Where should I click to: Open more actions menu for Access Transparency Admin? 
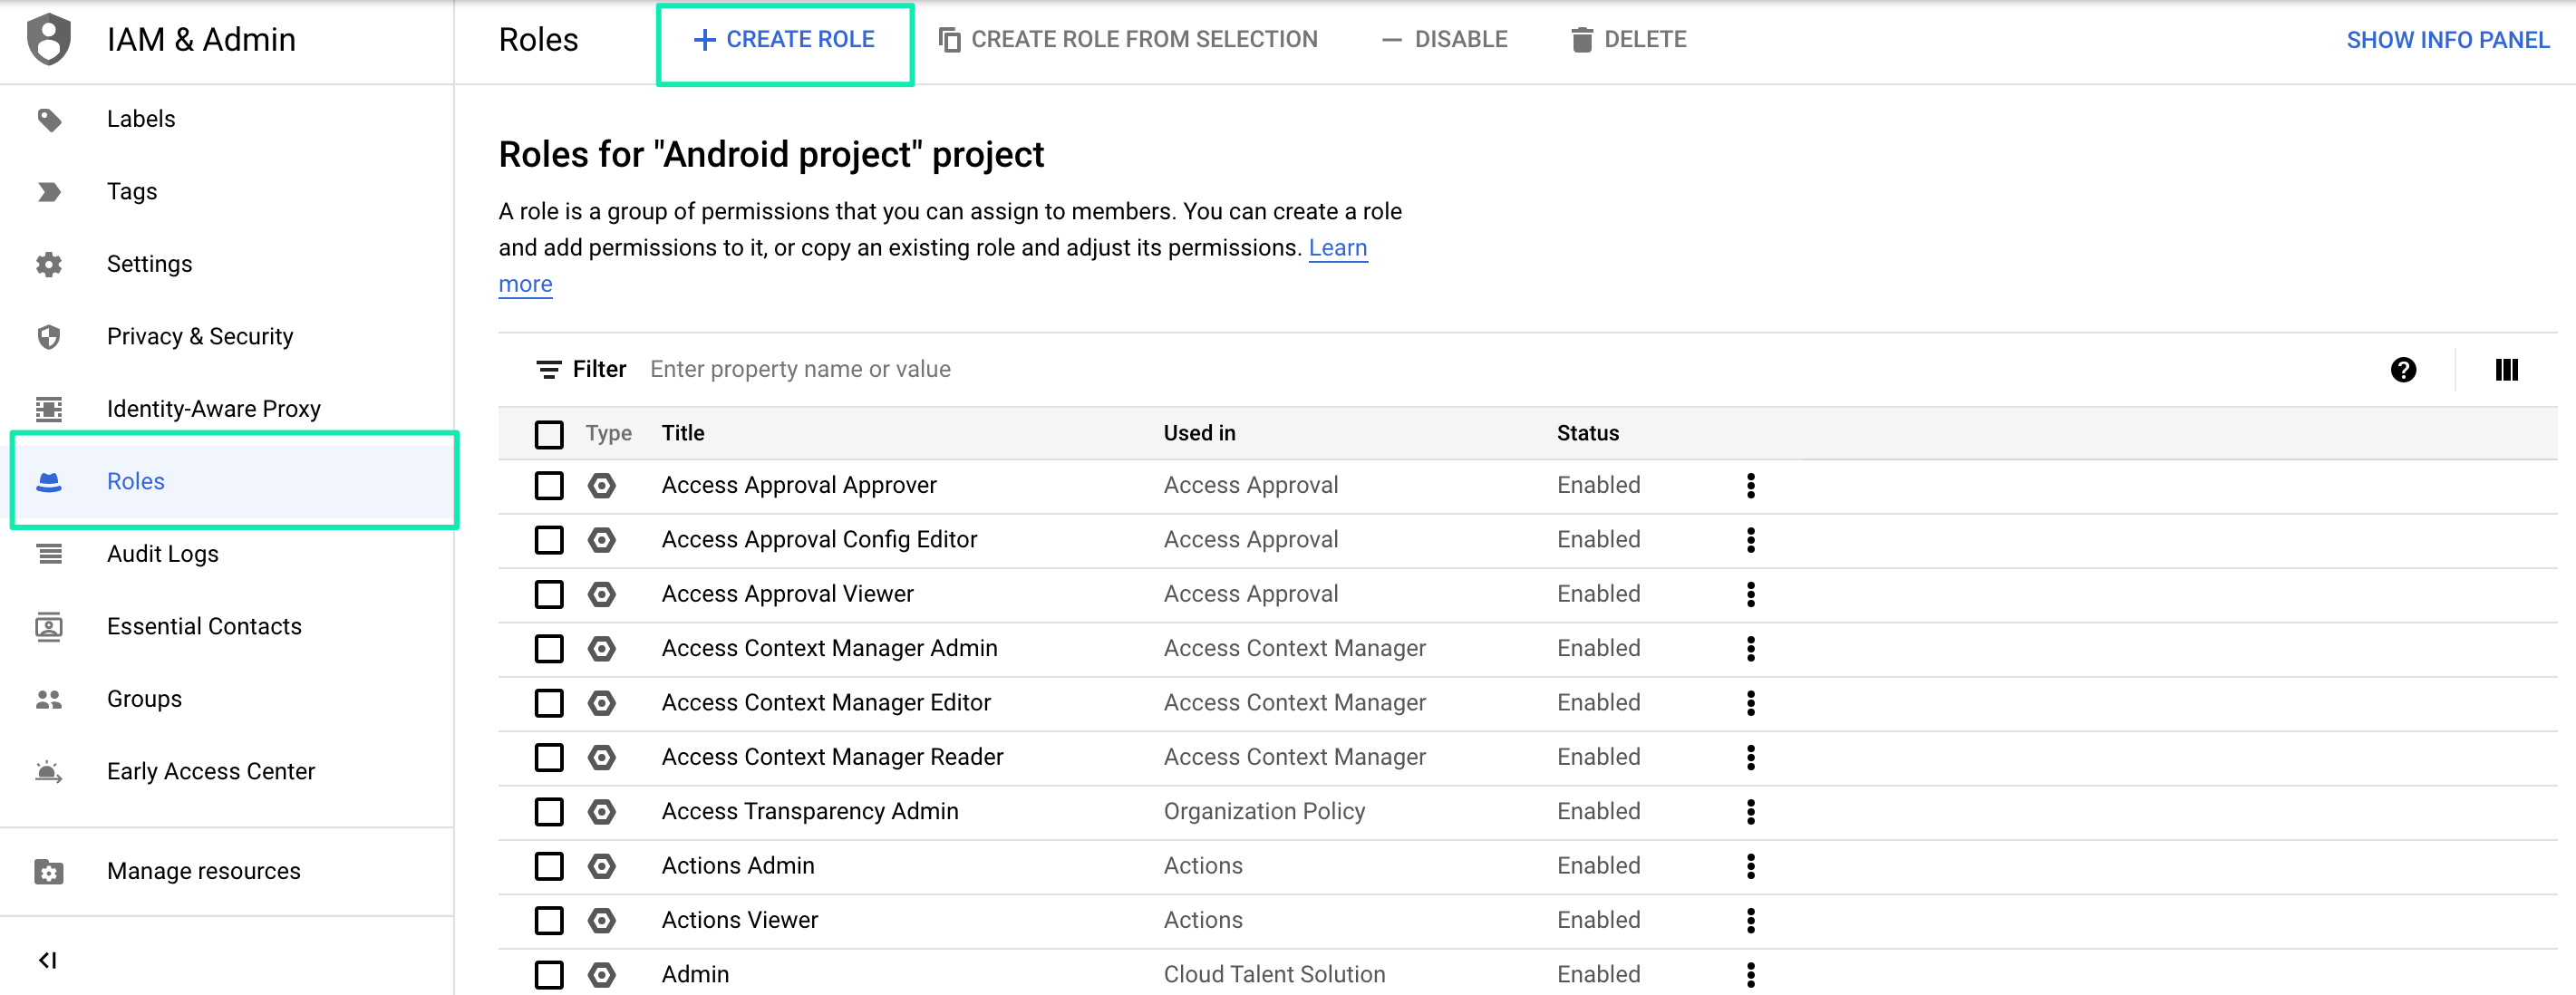pyautogui.click(x=1750, y=812)
